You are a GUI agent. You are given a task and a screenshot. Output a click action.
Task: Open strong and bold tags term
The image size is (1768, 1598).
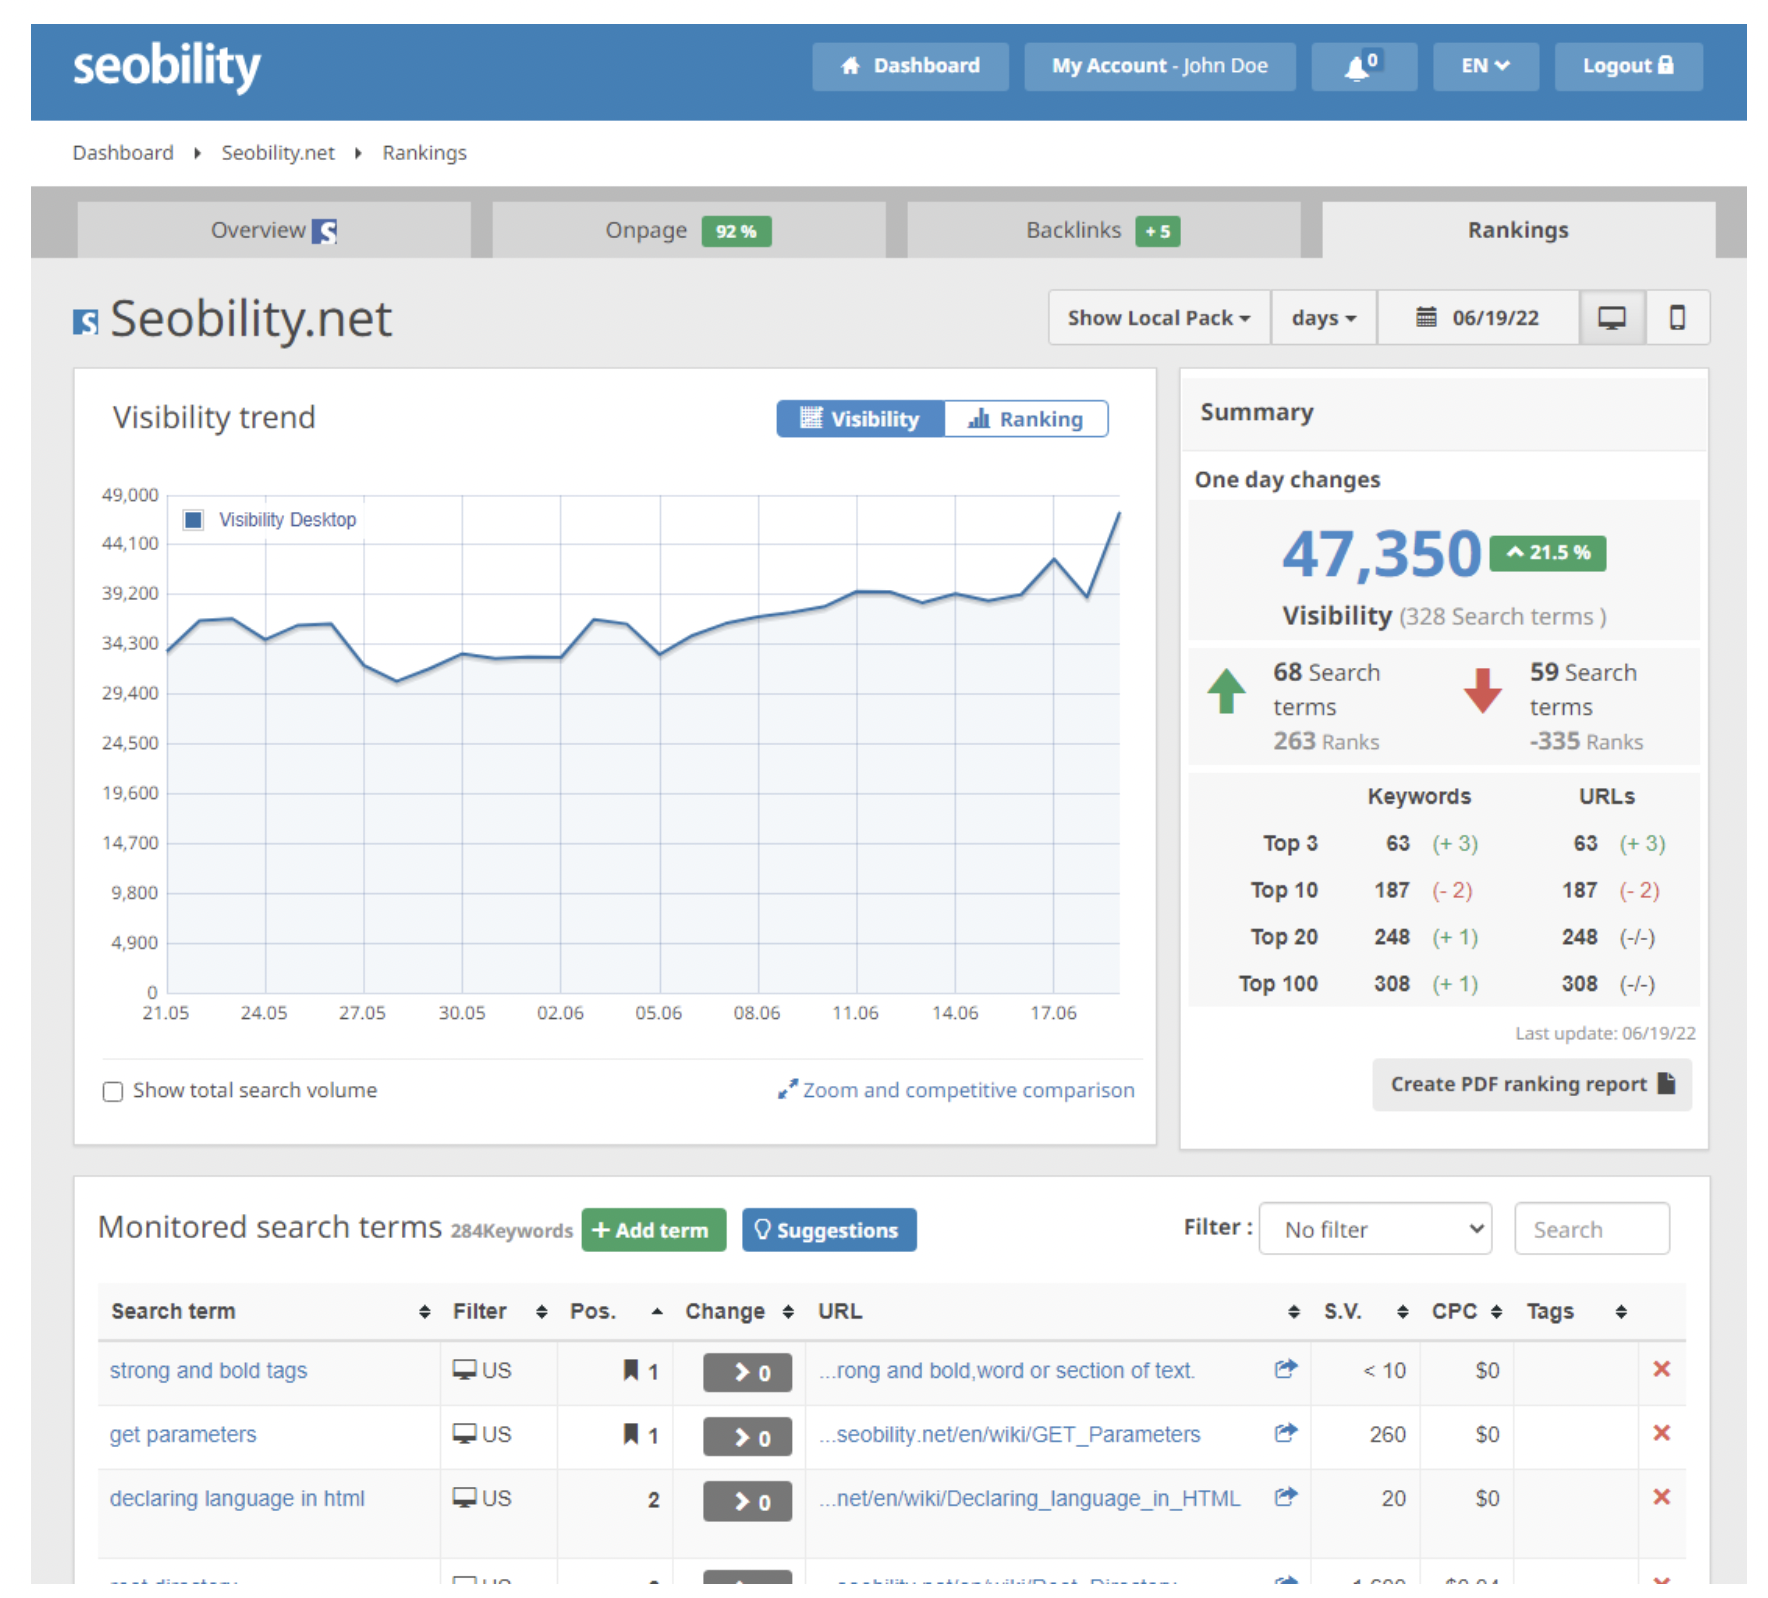(x=208, y=1370)
